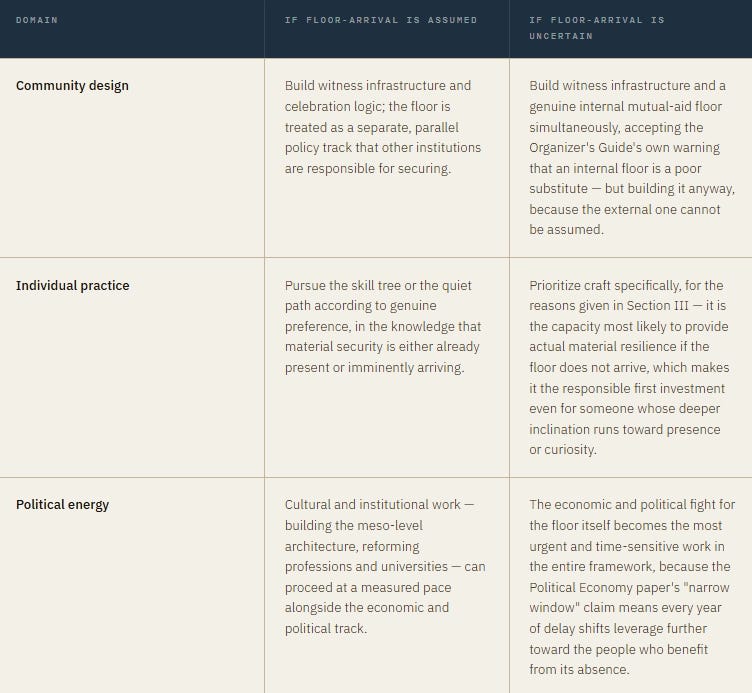
Task: Click the phrase 'Organizer's Guide's own warning'
Action: (x=624, y=148)
